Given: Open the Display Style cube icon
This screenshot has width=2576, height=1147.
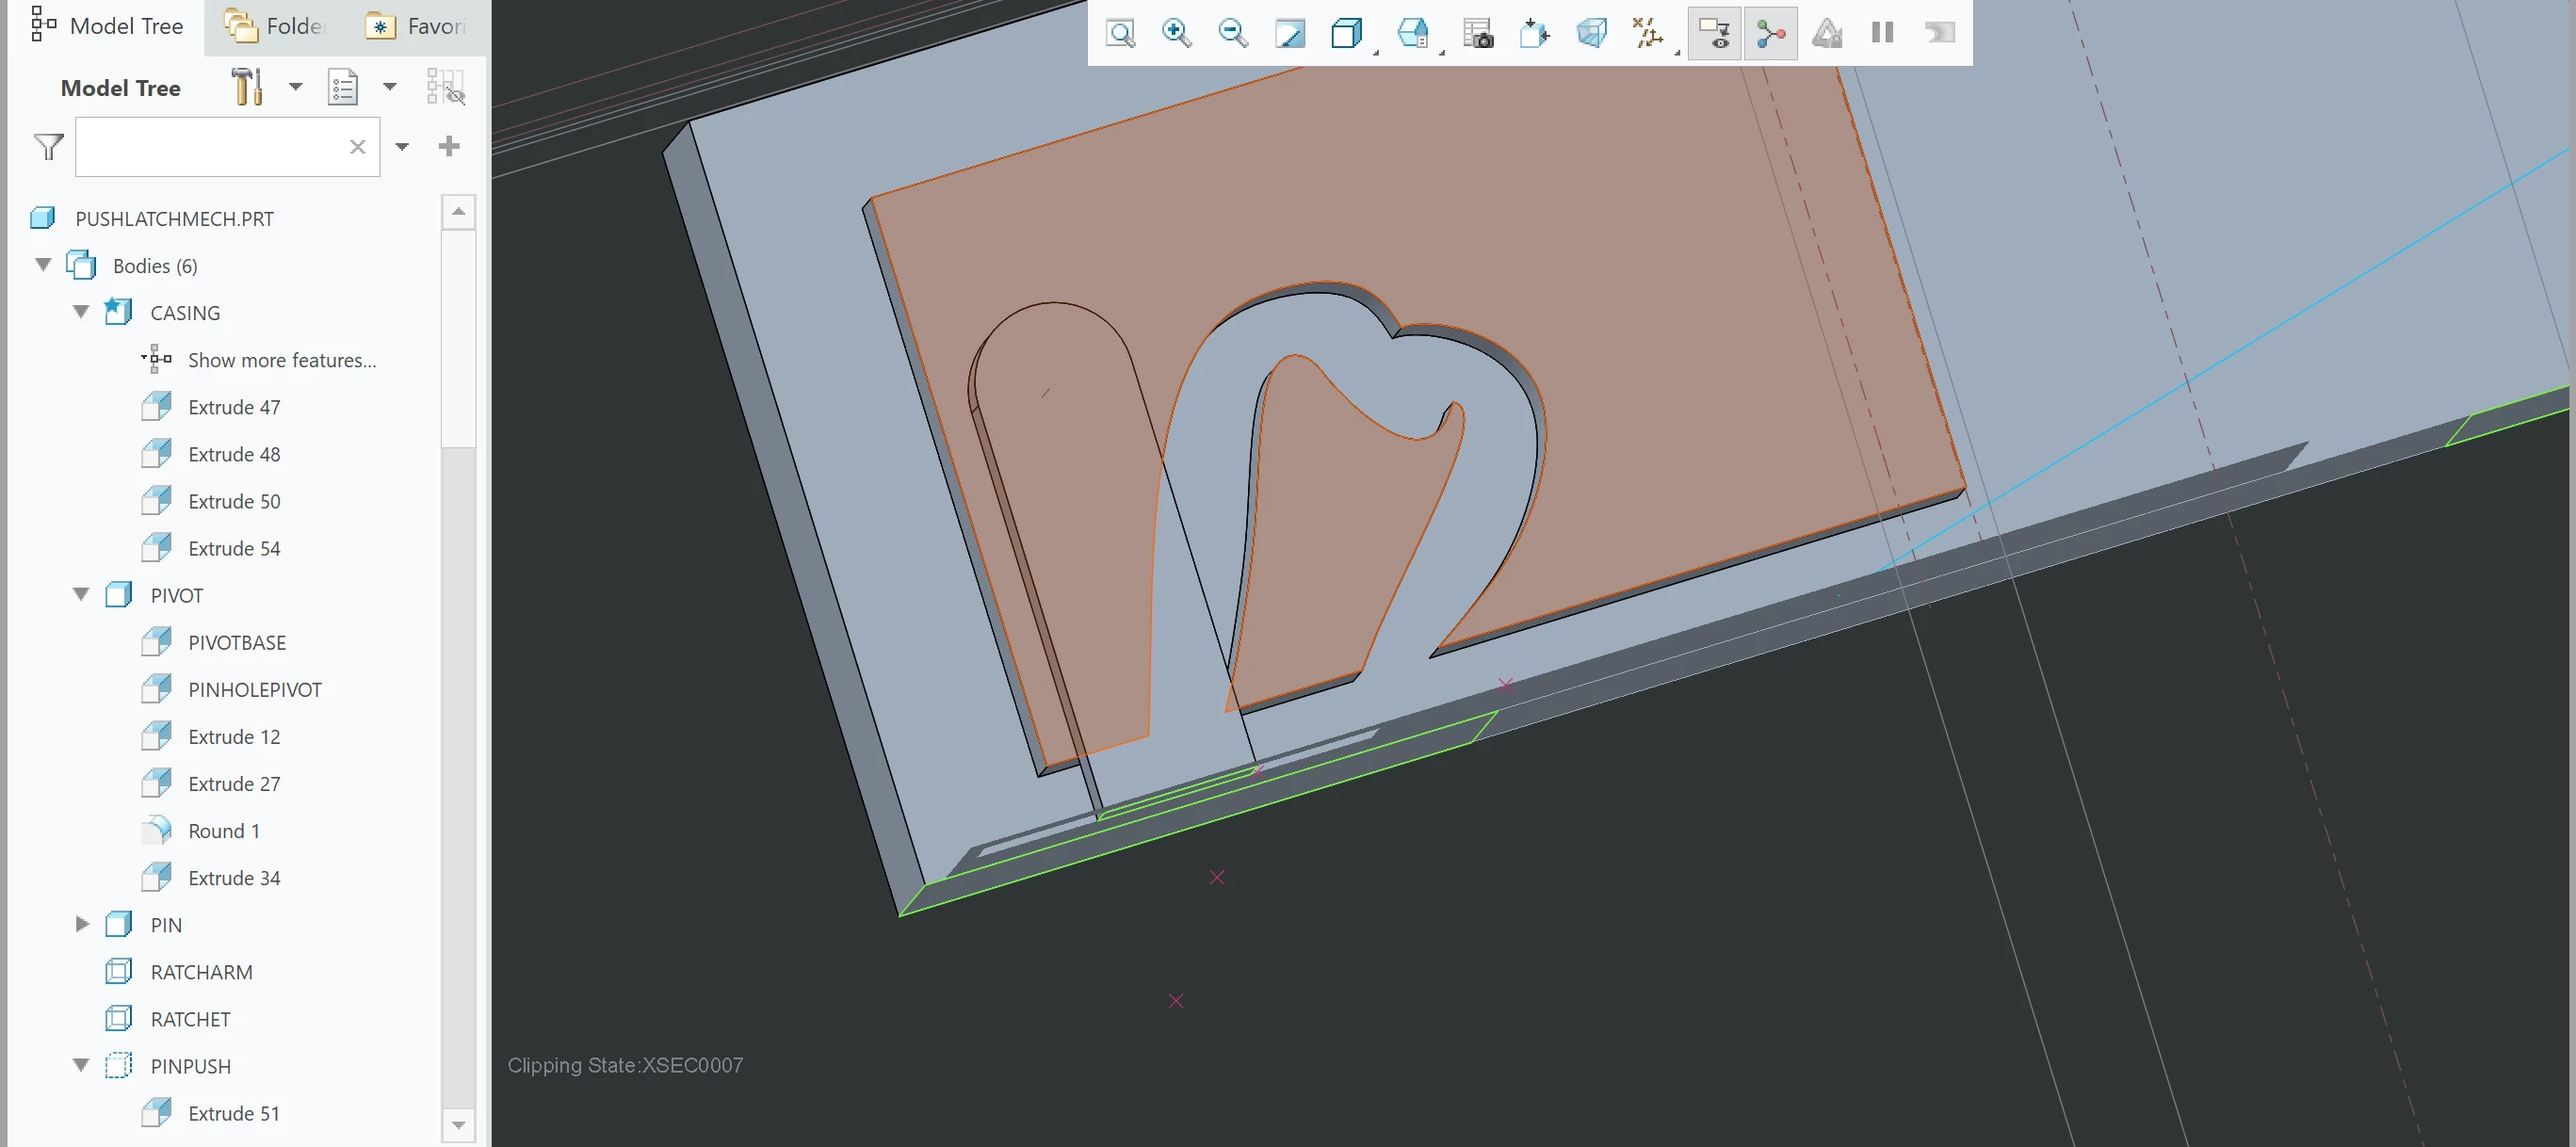Looking at the screenshot, I should click(1346, 33).
